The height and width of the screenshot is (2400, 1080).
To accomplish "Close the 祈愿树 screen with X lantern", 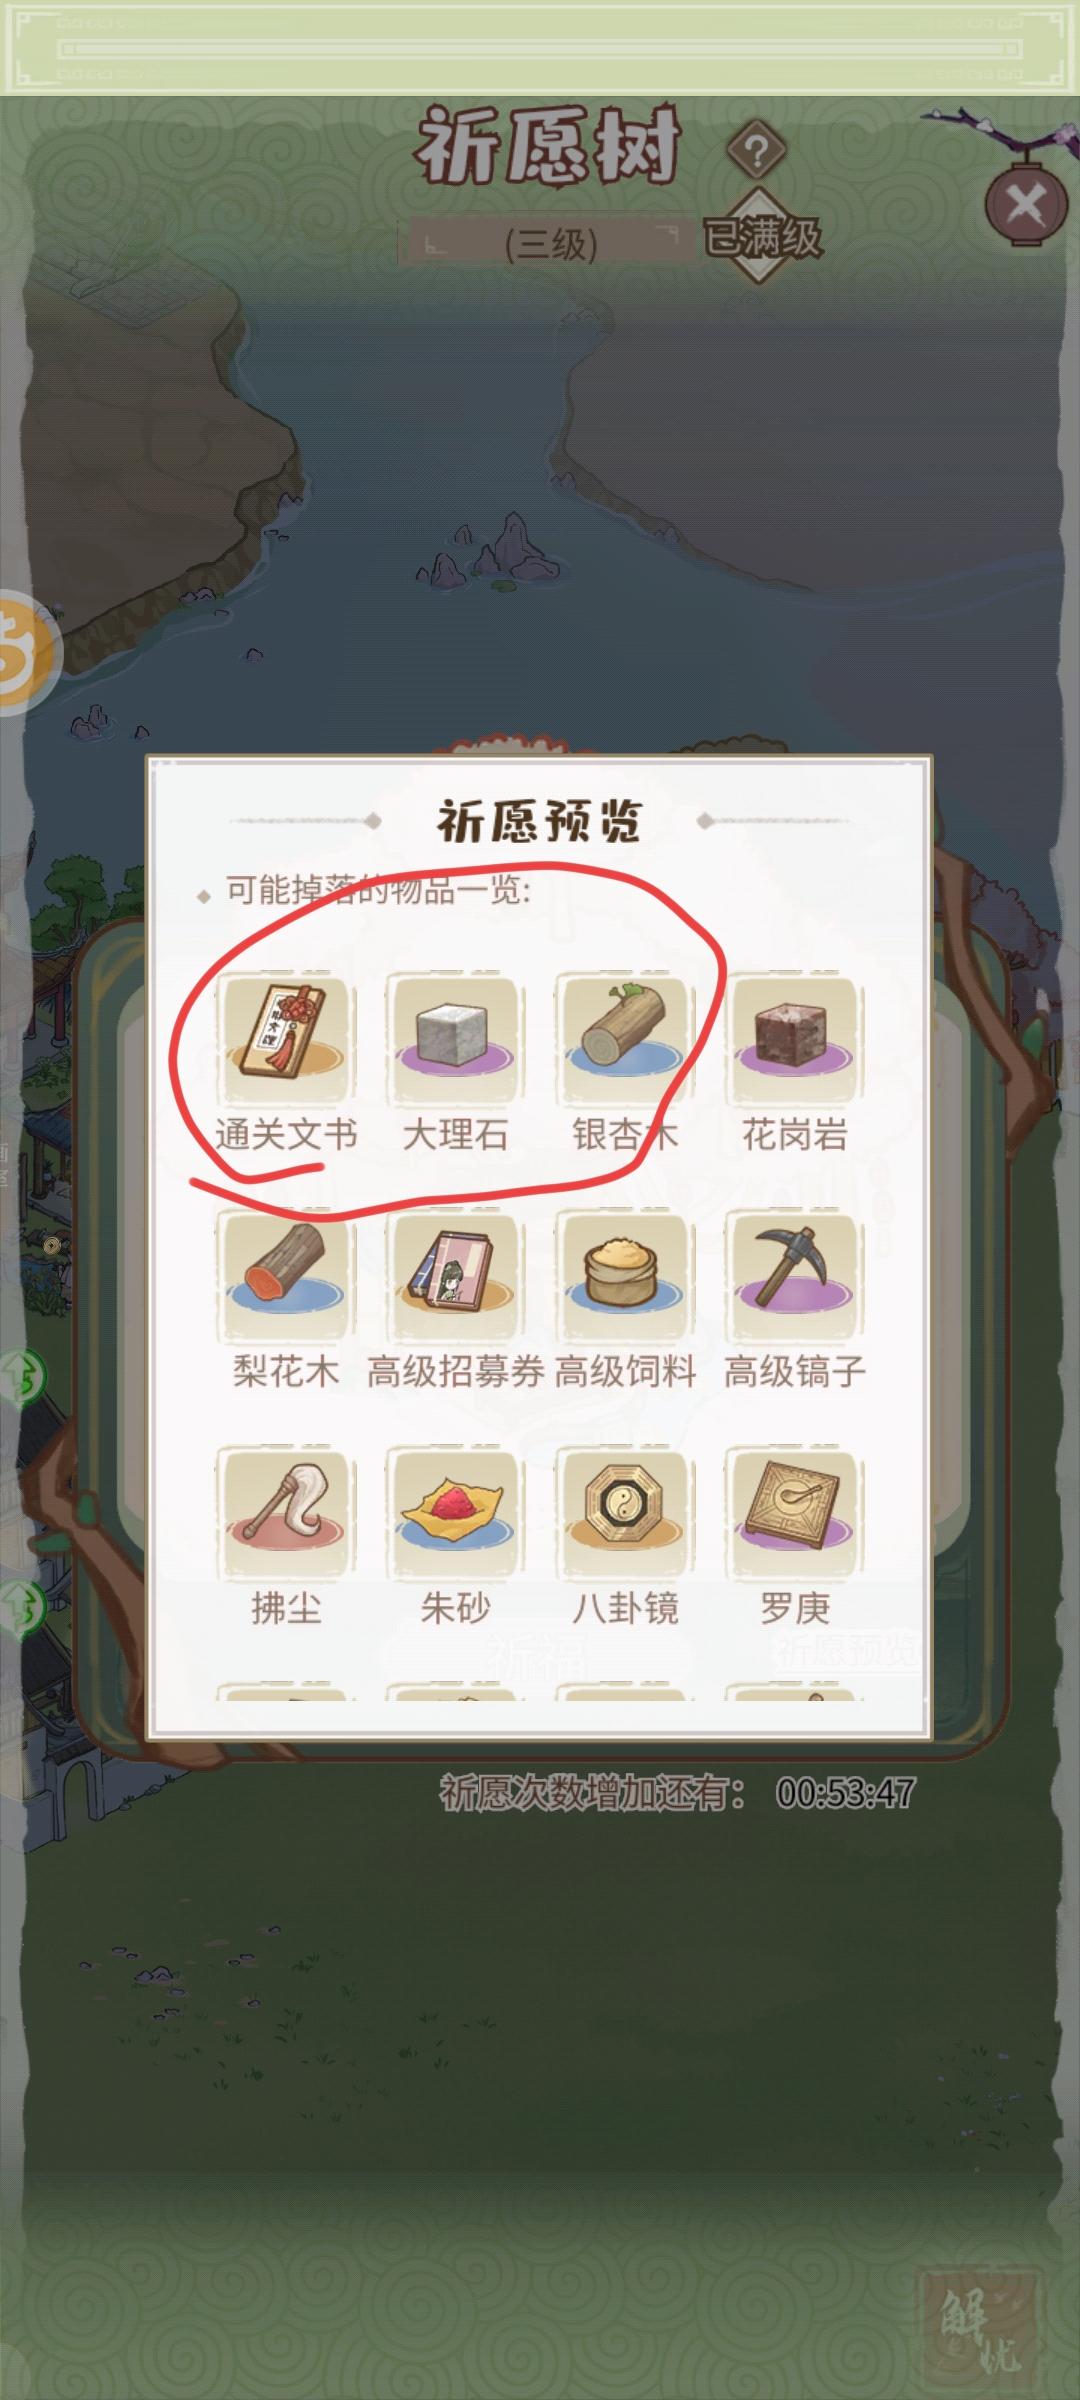I will 1026,206.
